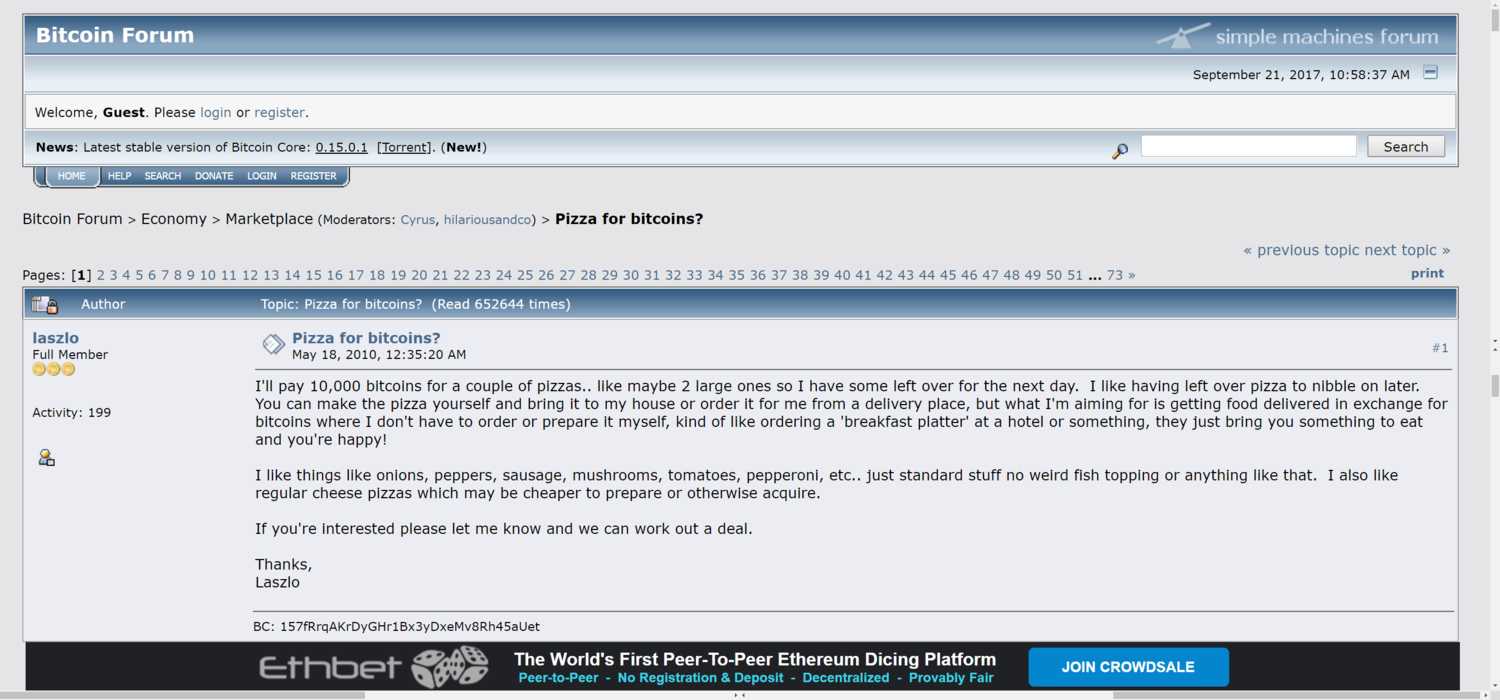This screenshot has width=1500, height=700.
Task: Click the Simple Machines Forum logo
Action: click(1297, 36)
